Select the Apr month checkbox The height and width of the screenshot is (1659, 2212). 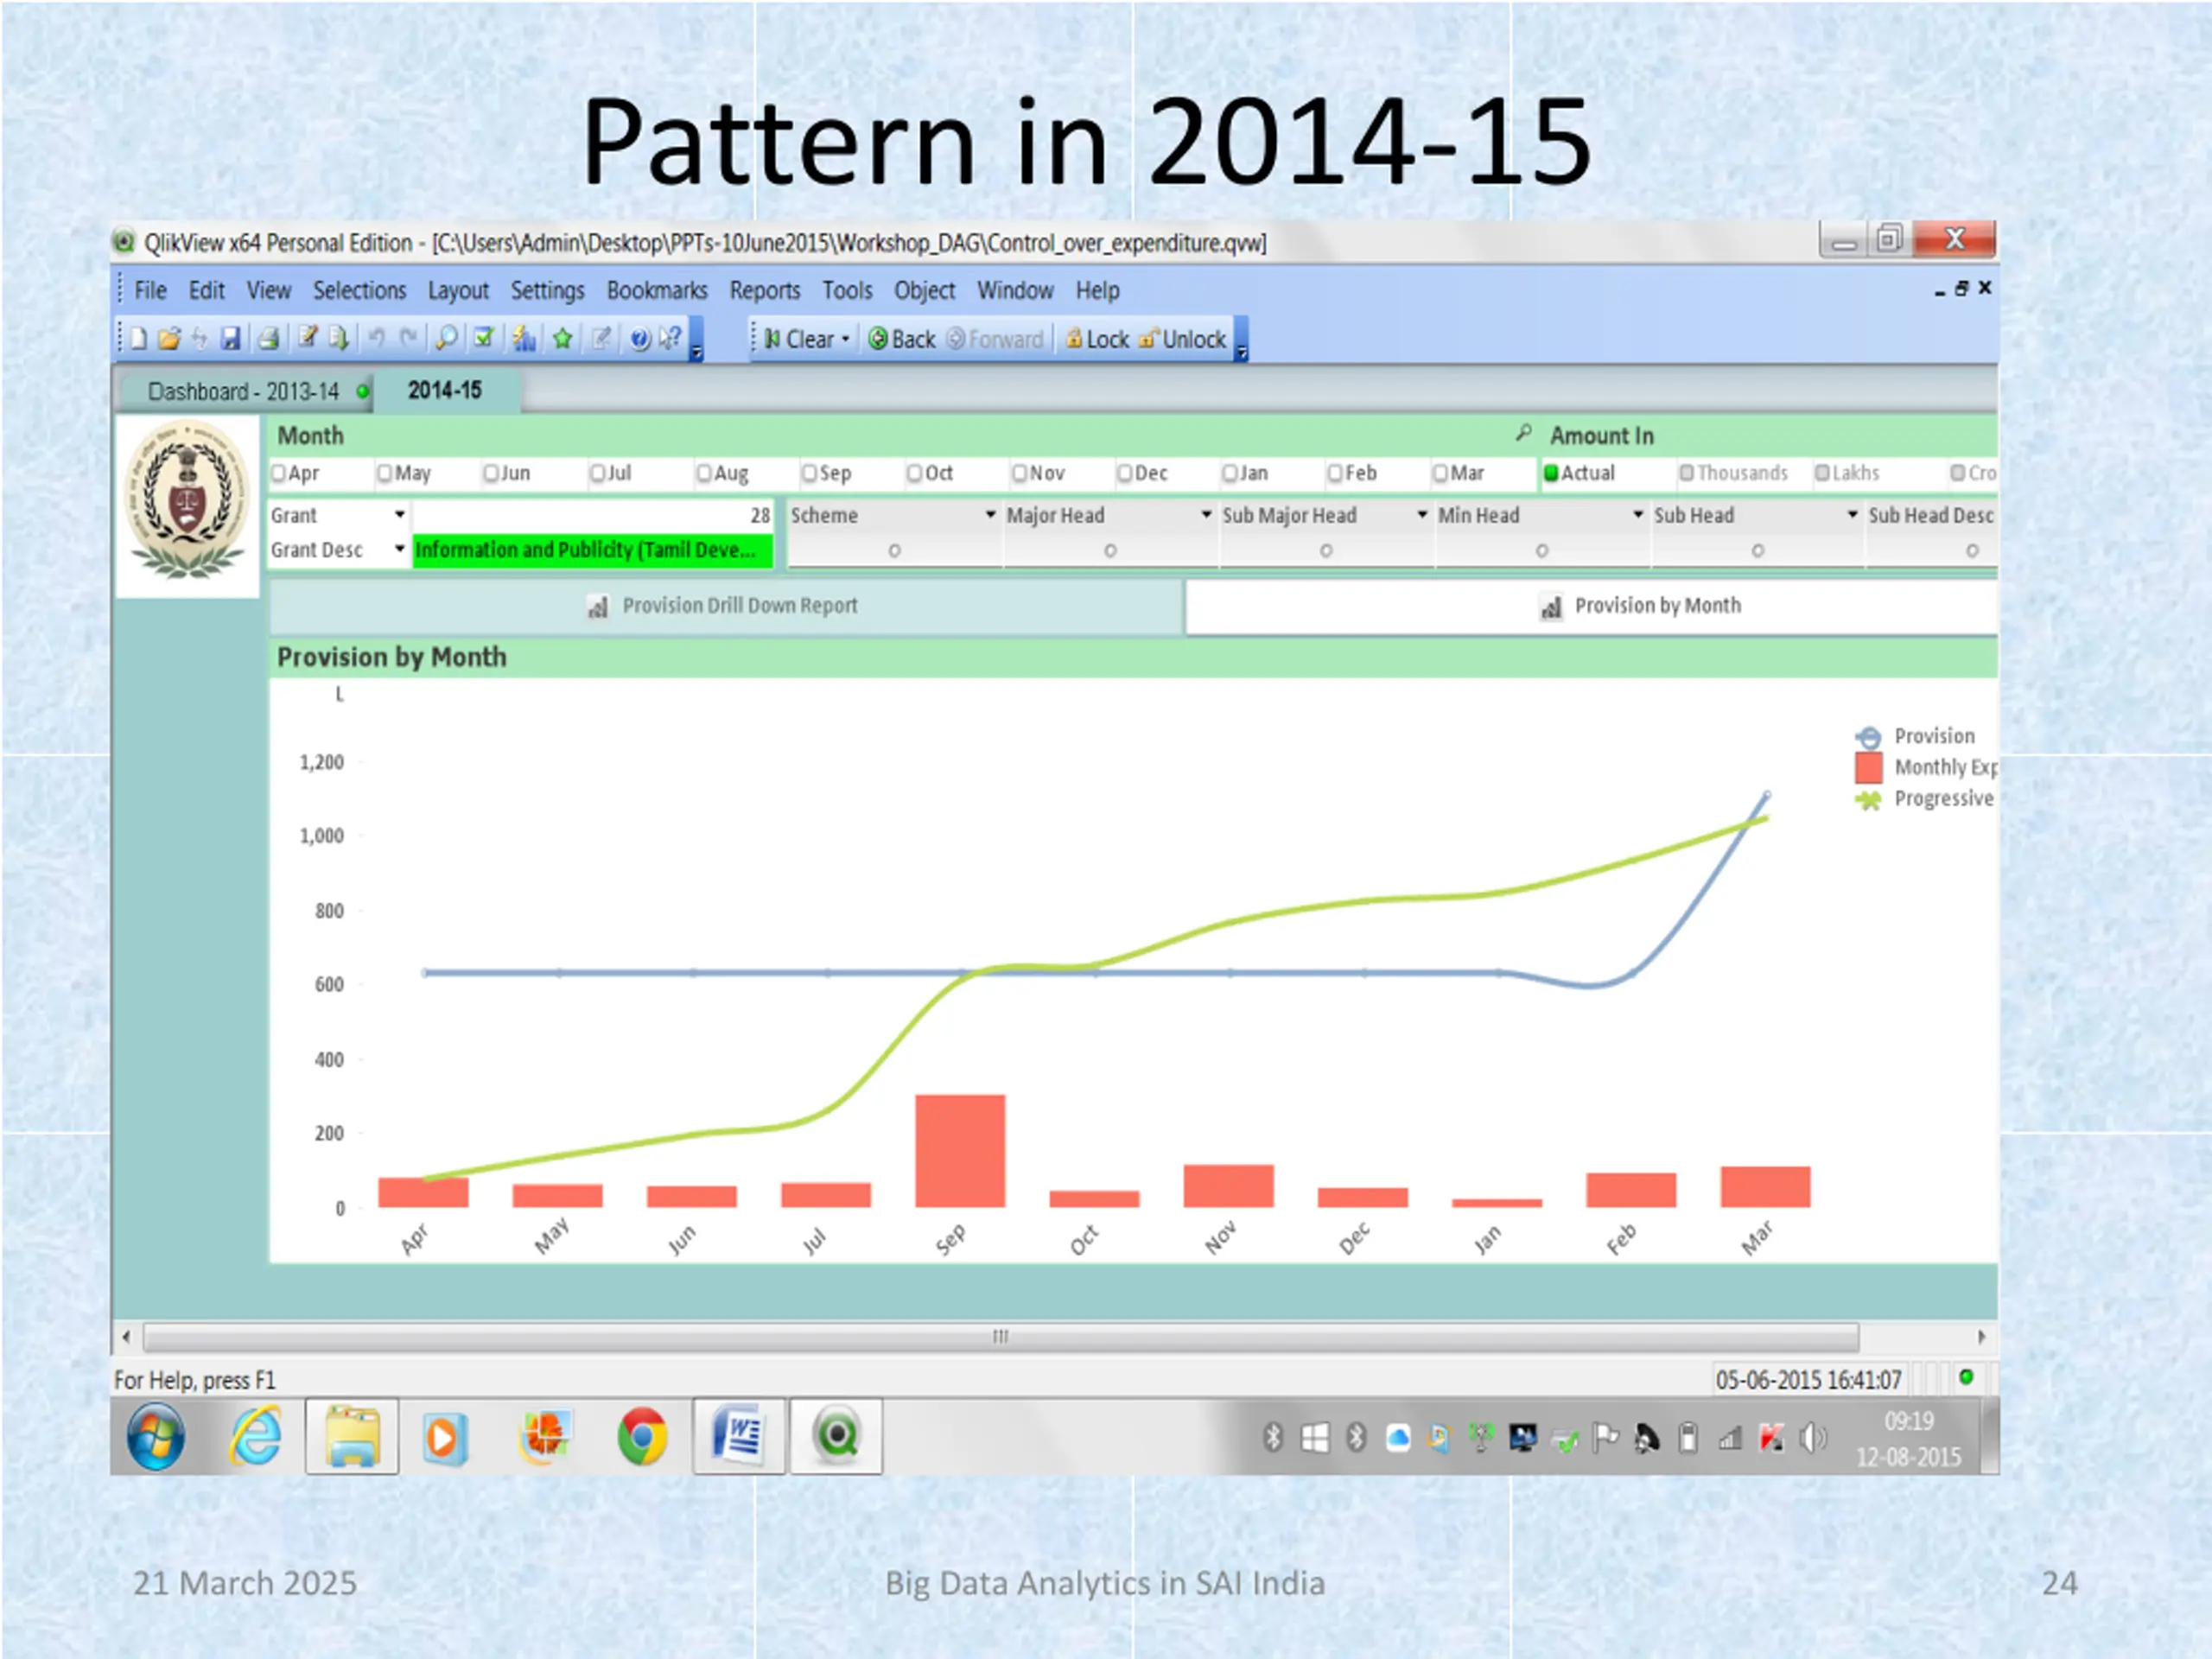coord(279,473)
